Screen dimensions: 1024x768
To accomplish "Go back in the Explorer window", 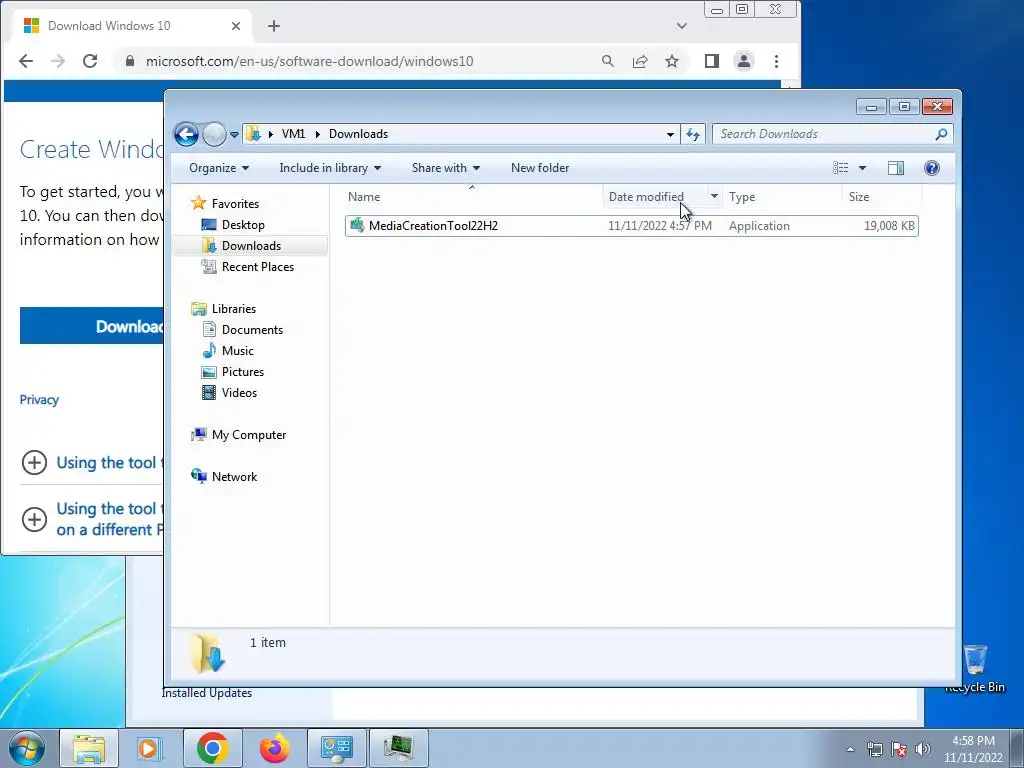I will 186,135.
